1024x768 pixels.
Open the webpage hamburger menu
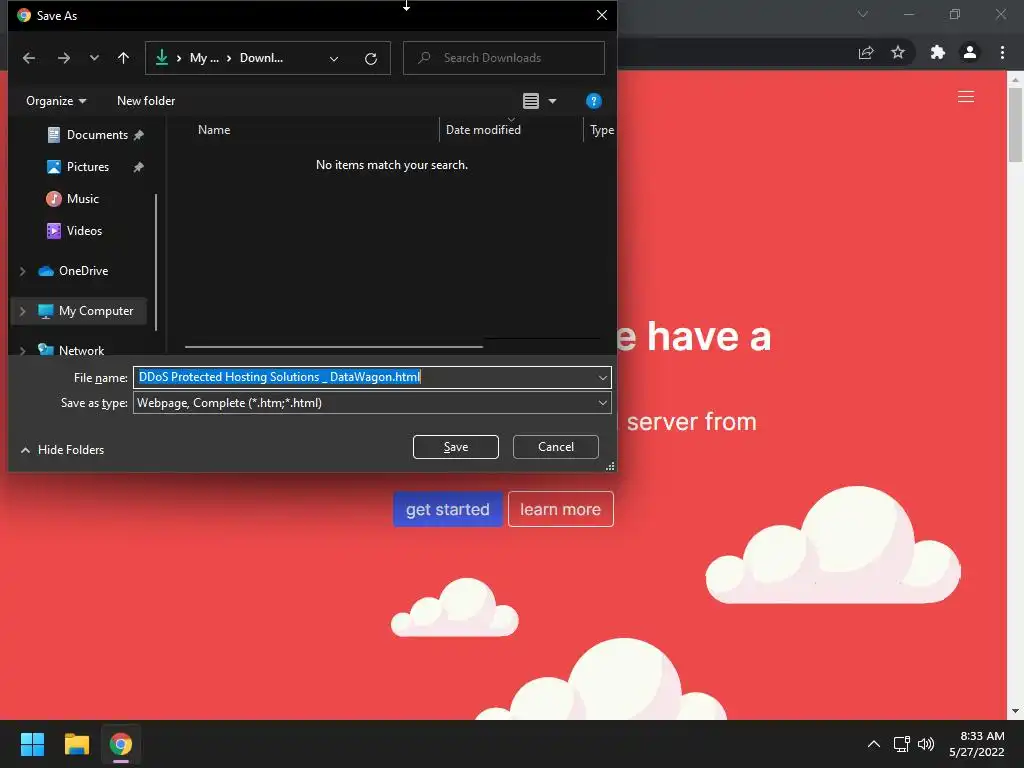[x=966, y=97]
